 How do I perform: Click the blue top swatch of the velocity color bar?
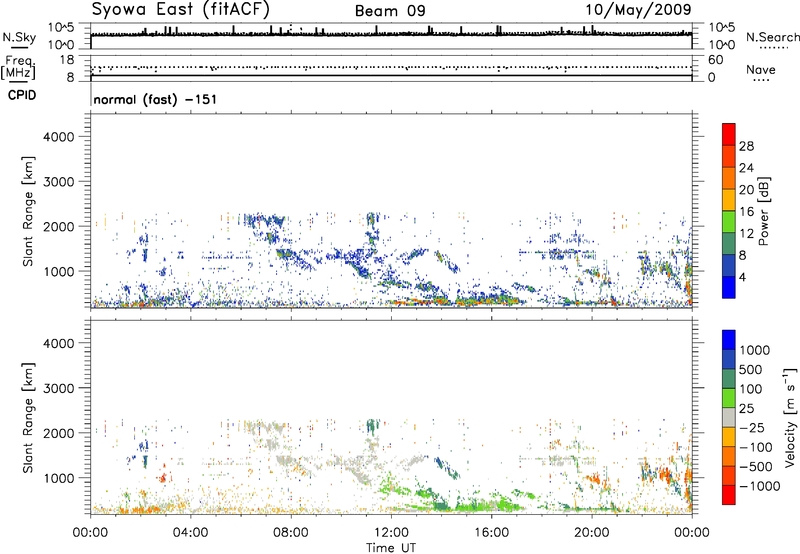coord(729,340)
